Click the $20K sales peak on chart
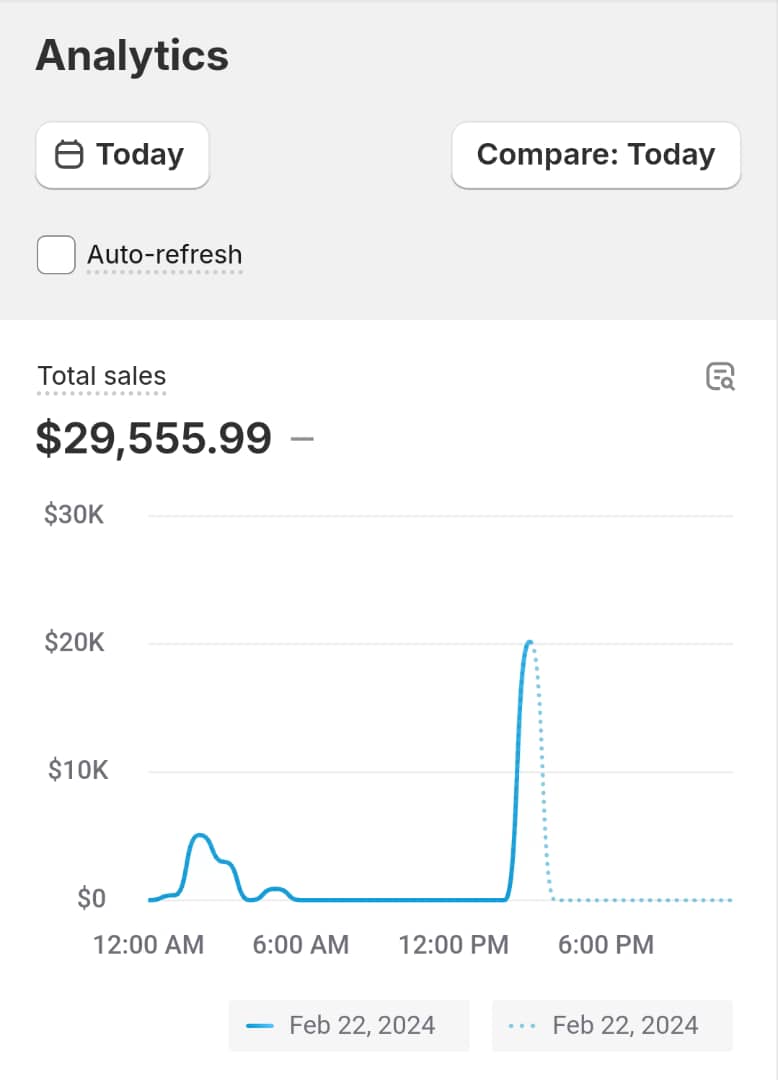 pyautogui.click(x=529, y=642)
